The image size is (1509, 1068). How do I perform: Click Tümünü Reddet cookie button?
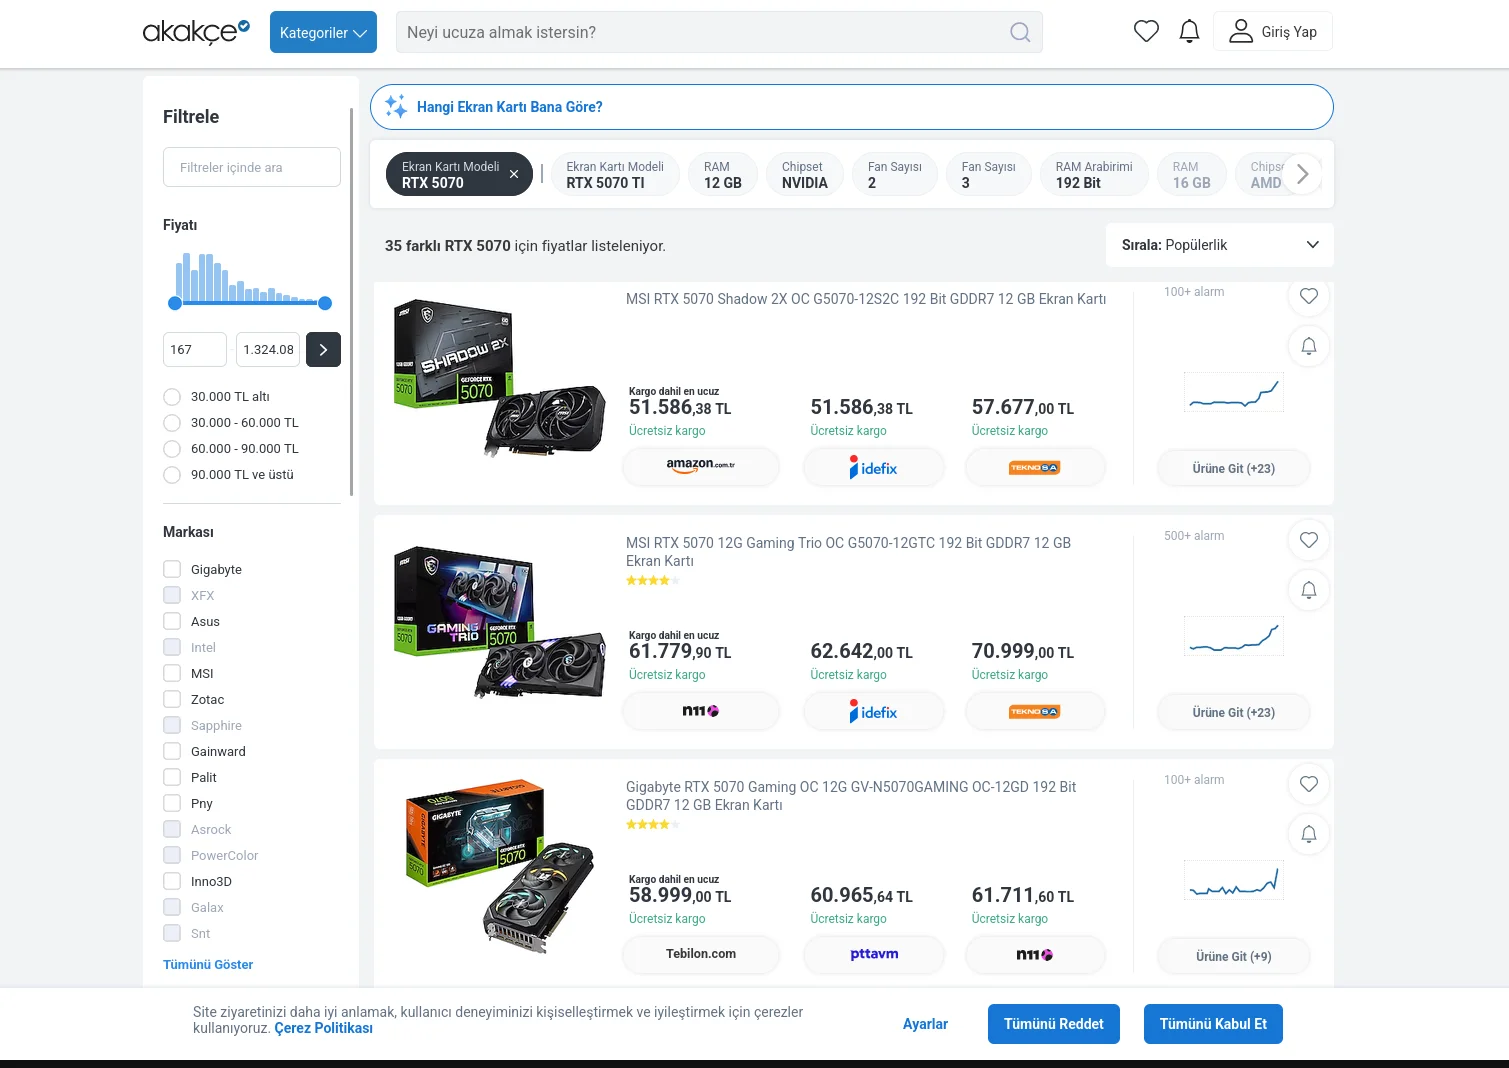point(1054,1024)
